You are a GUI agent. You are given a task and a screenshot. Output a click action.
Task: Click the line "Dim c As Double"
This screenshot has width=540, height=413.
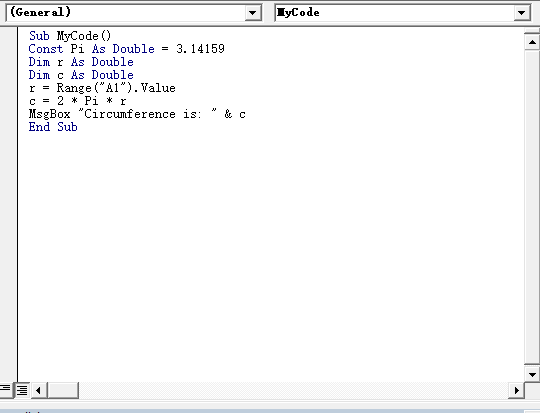pyautogui.click(x=81, y=75)
